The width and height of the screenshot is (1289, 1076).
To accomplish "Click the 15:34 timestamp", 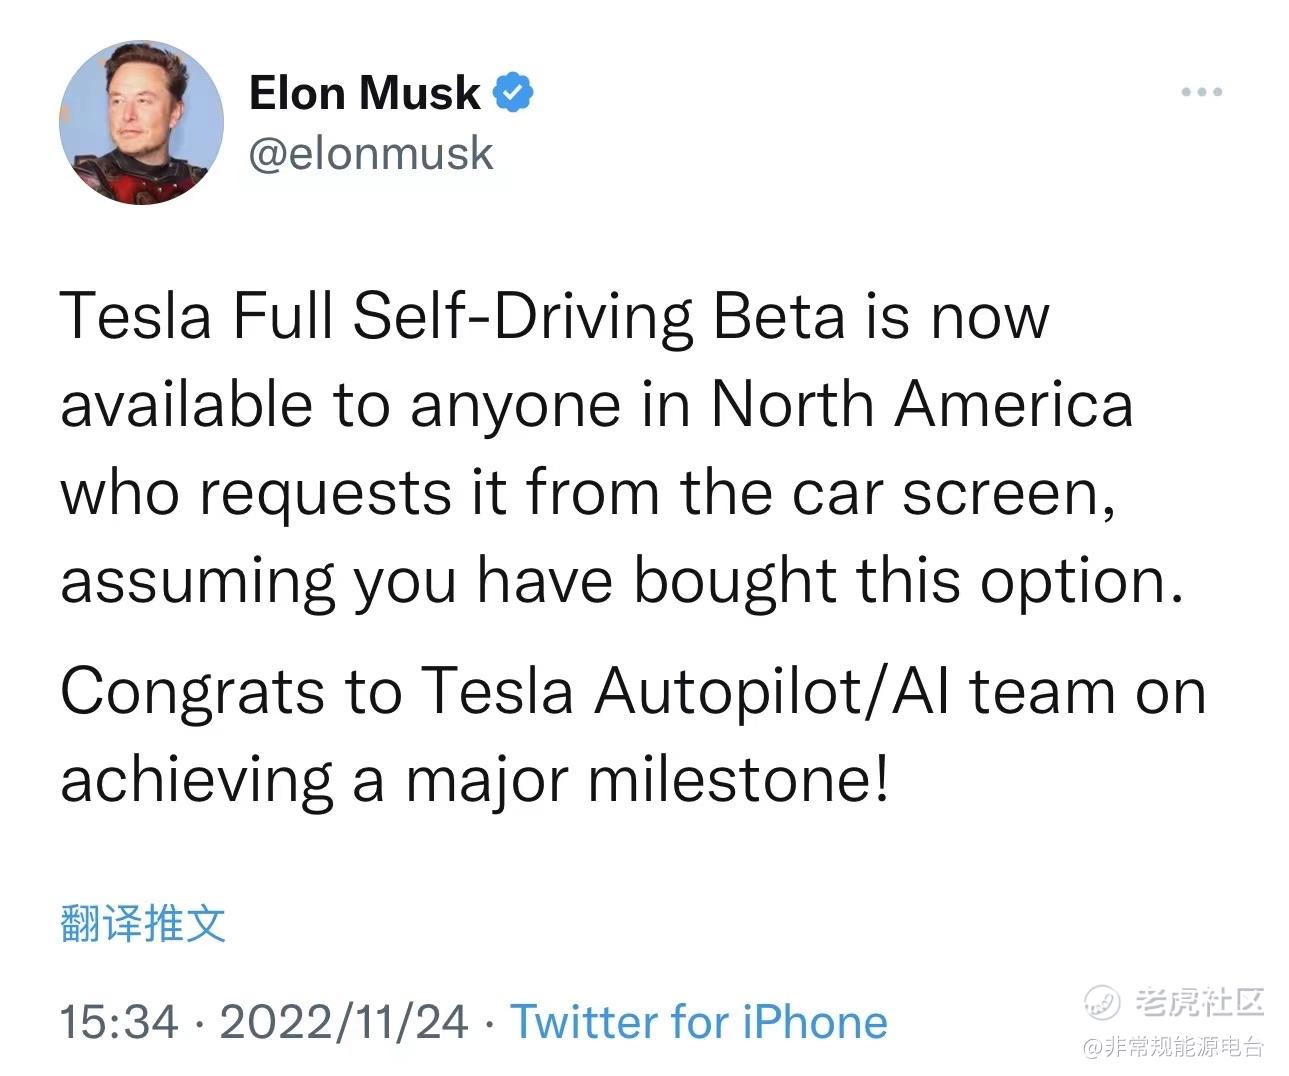I will pos(119,1022).
